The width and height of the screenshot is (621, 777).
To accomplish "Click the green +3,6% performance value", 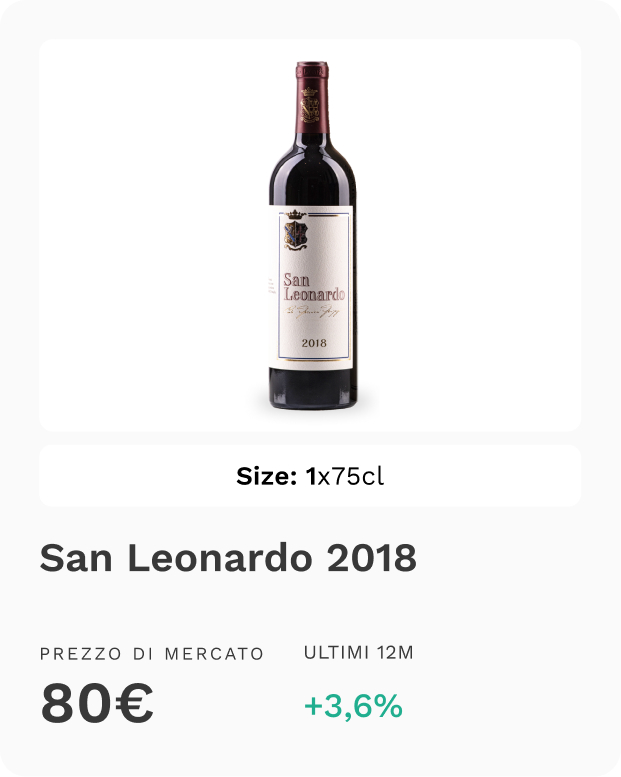I will (x=353, y=706).
